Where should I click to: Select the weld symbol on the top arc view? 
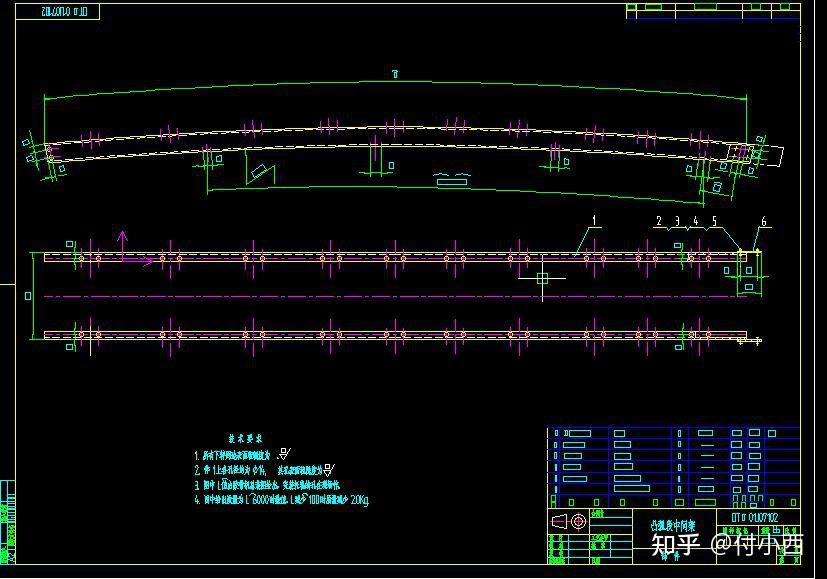click(452, 175)
